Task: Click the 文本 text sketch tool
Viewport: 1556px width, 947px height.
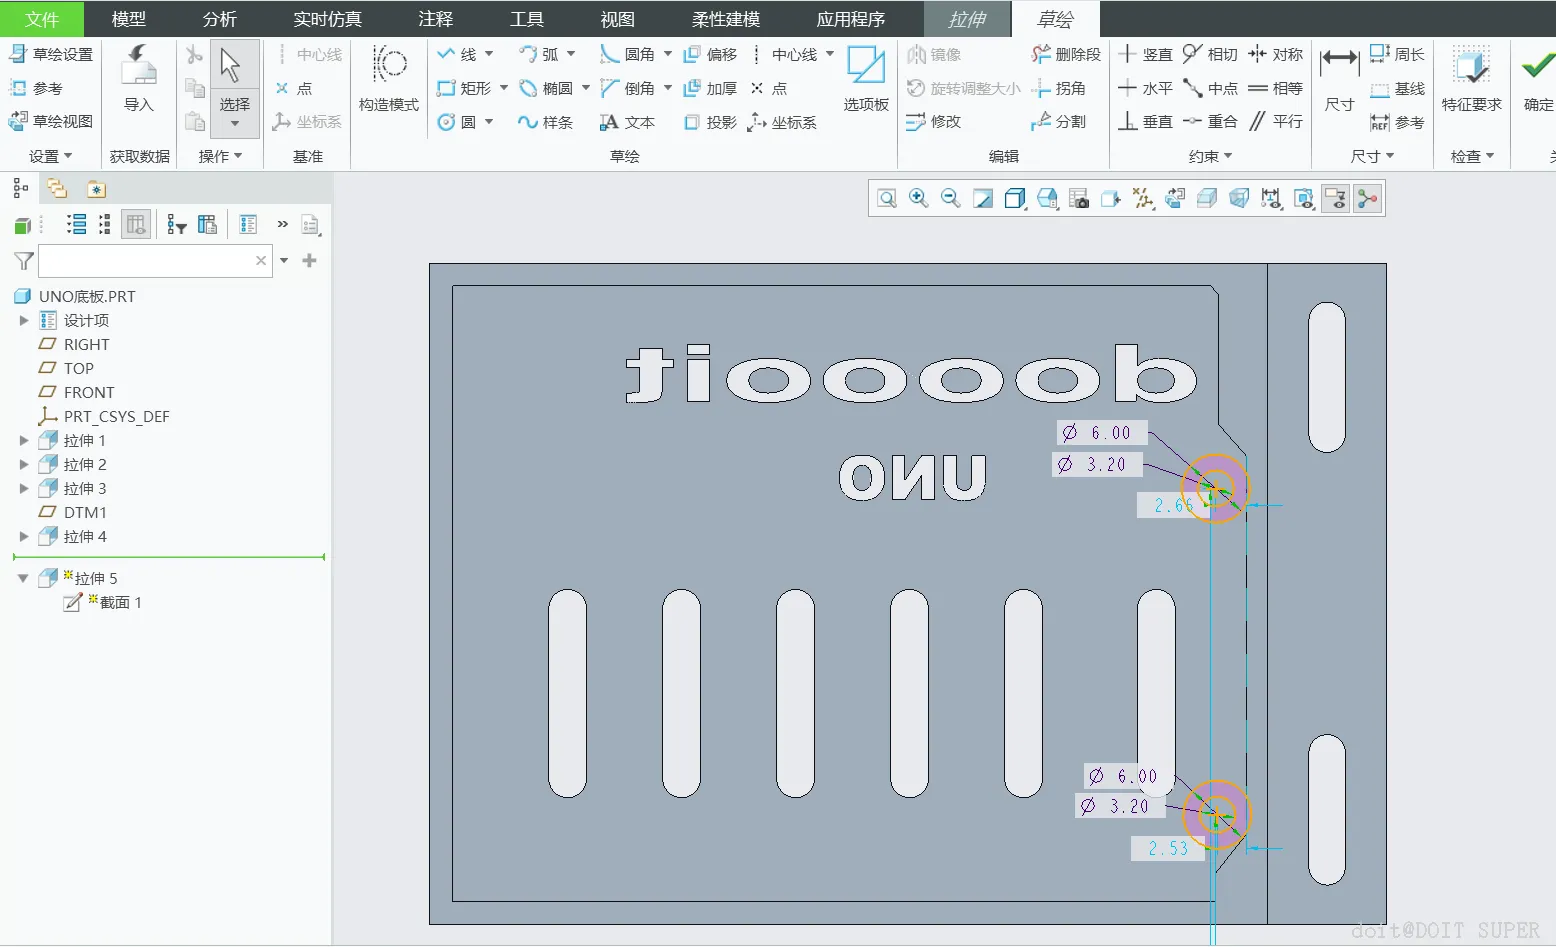Action: [627, 122]
